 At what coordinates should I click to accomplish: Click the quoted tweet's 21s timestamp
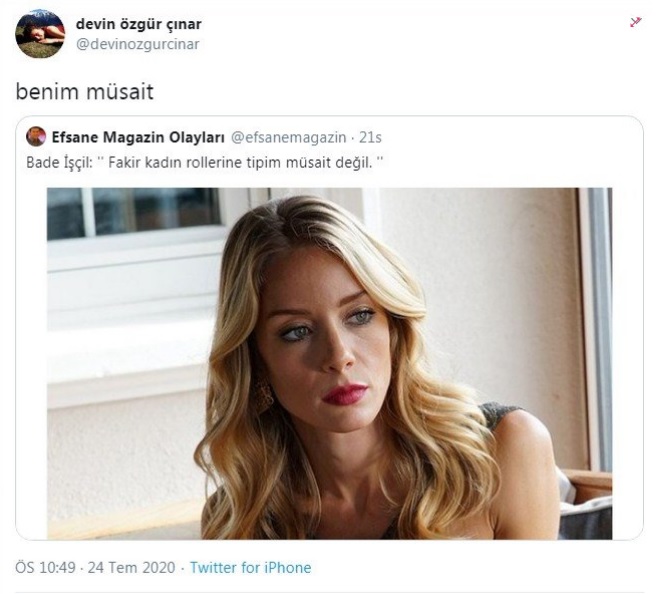click(x=370, y=137)
